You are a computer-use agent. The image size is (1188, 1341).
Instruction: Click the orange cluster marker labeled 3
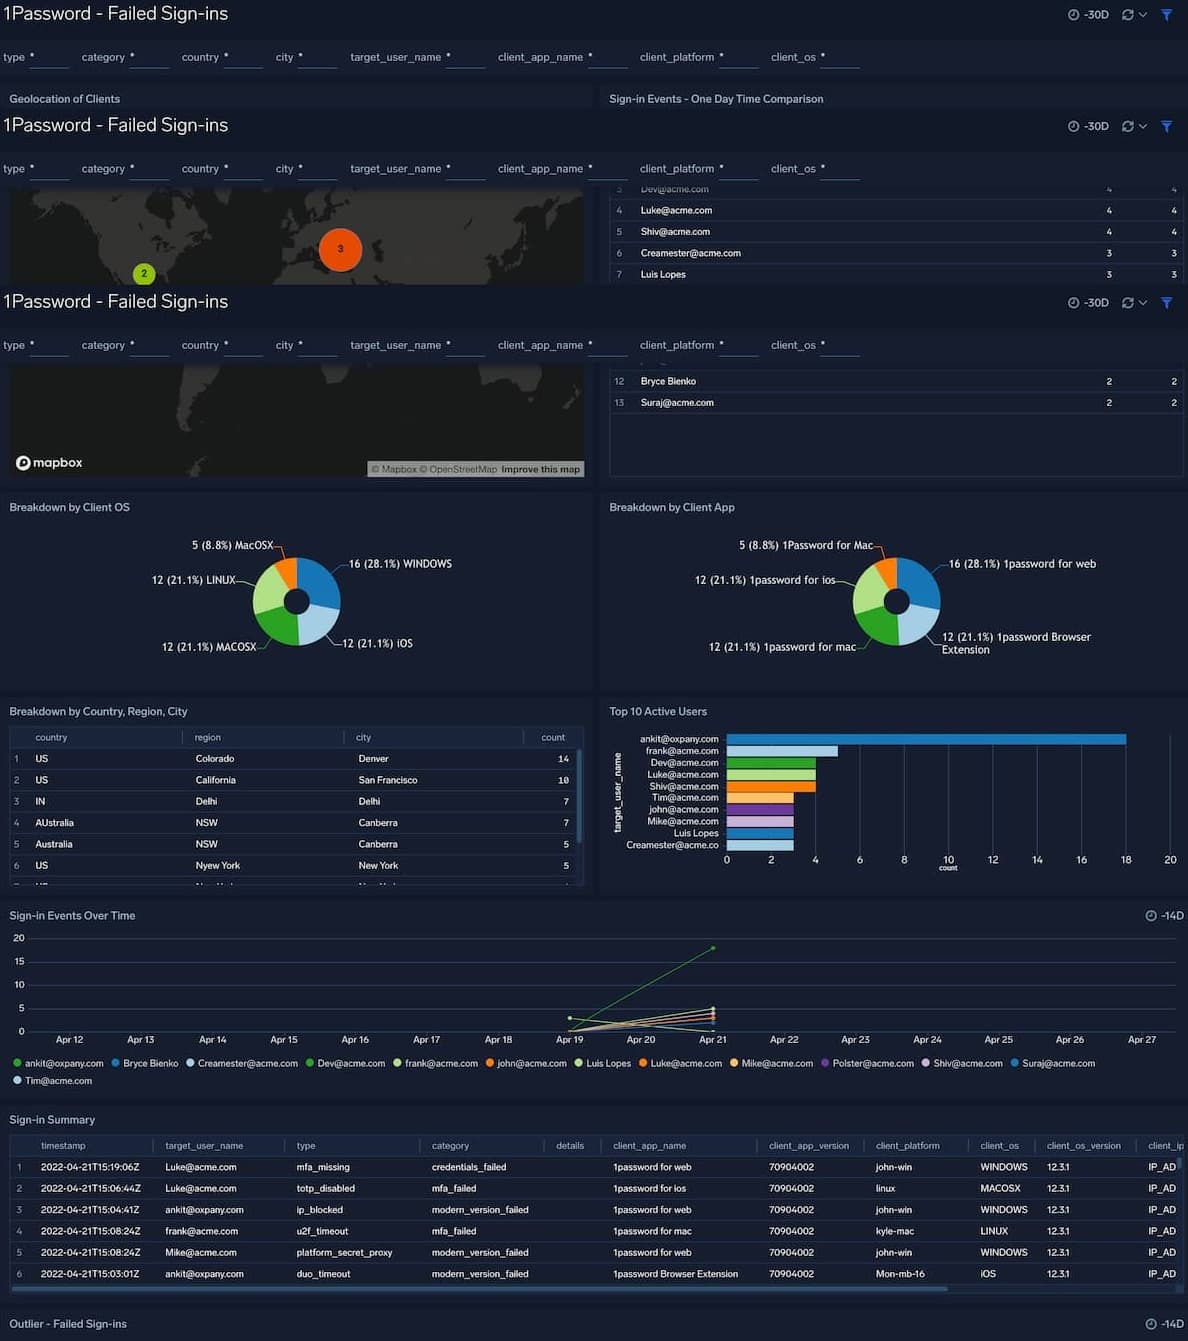tap(340, 249)
